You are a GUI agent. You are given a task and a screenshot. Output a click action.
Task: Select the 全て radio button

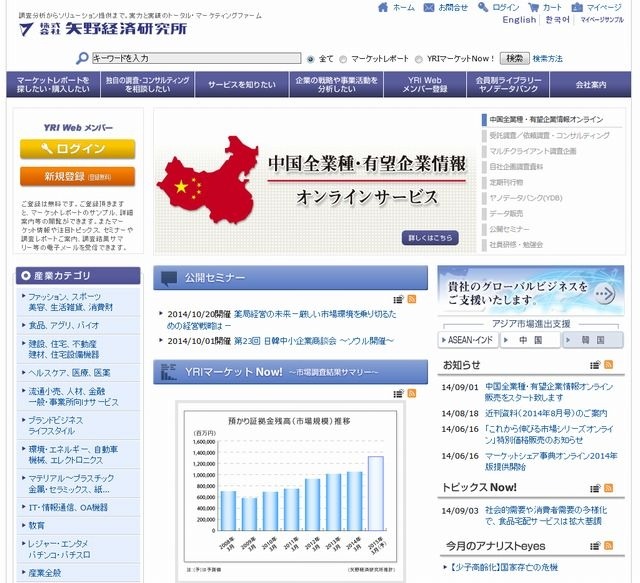(x=311, y=59)
